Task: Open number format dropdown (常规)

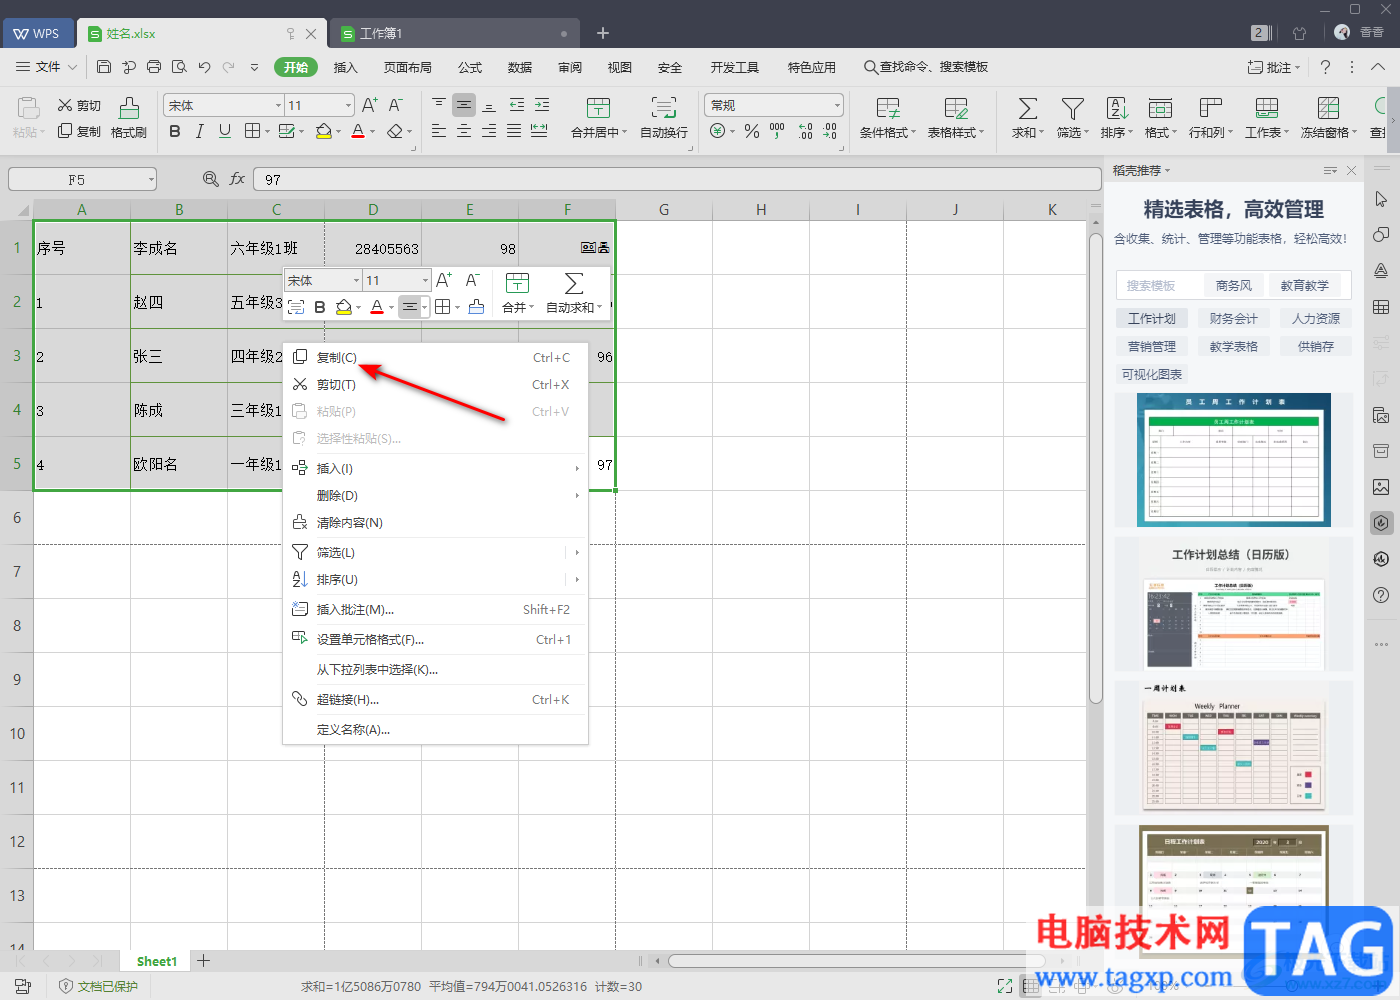Action: (x=837, y=105)
